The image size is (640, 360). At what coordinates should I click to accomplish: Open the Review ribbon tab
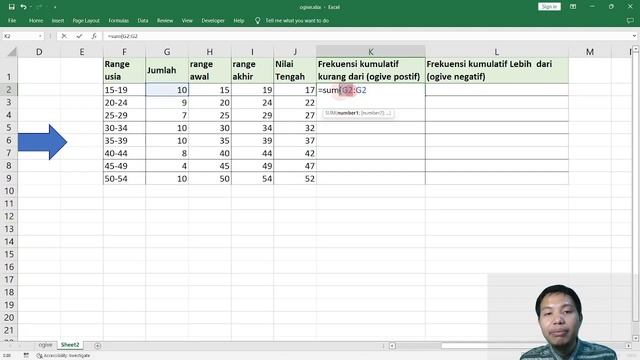coord(165,20)
